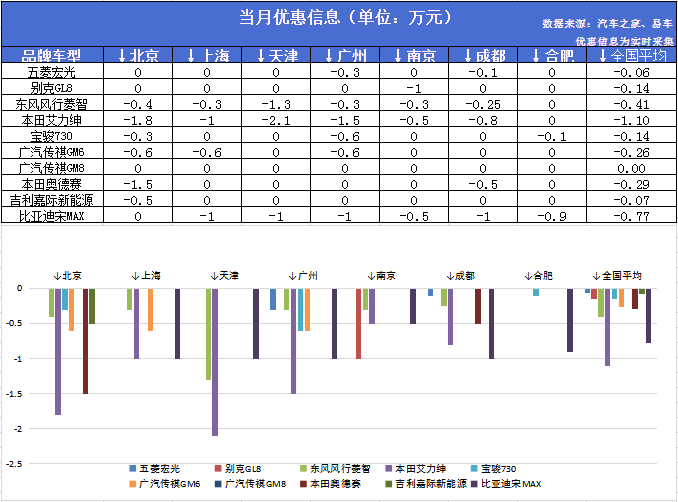Click the 吉利嘉际新能源 legend label

(431, 483)
